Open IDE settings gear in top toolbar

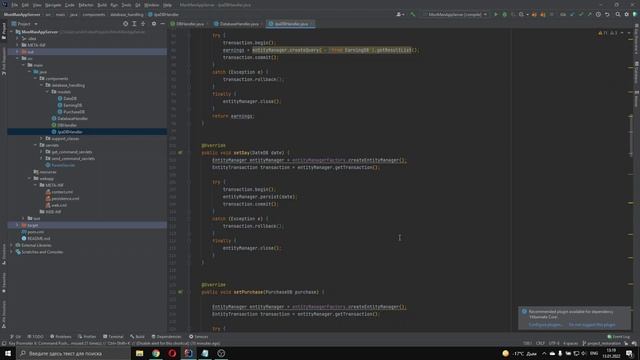tap(627, 14)
